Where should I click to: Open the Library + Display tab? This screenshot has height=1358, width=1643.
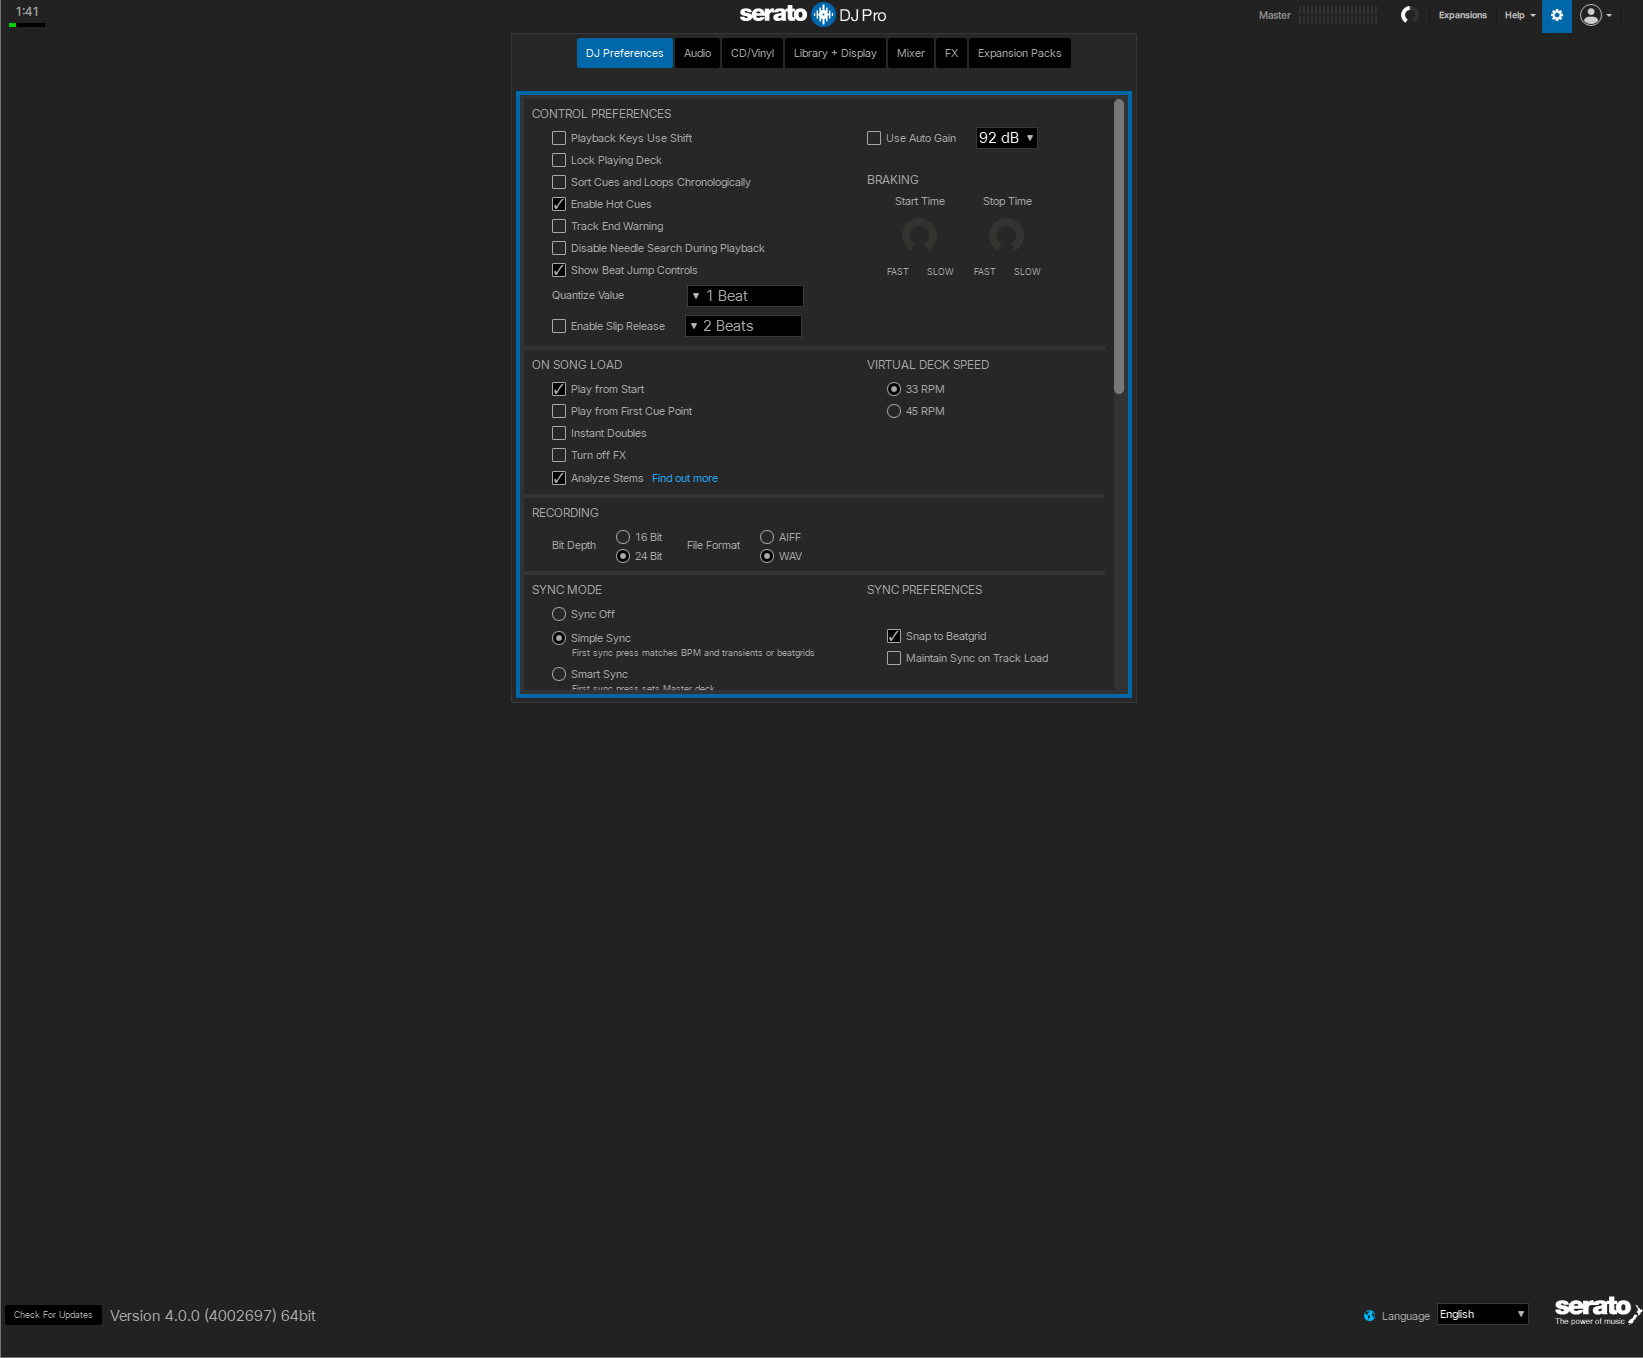[x=835, y=53]
